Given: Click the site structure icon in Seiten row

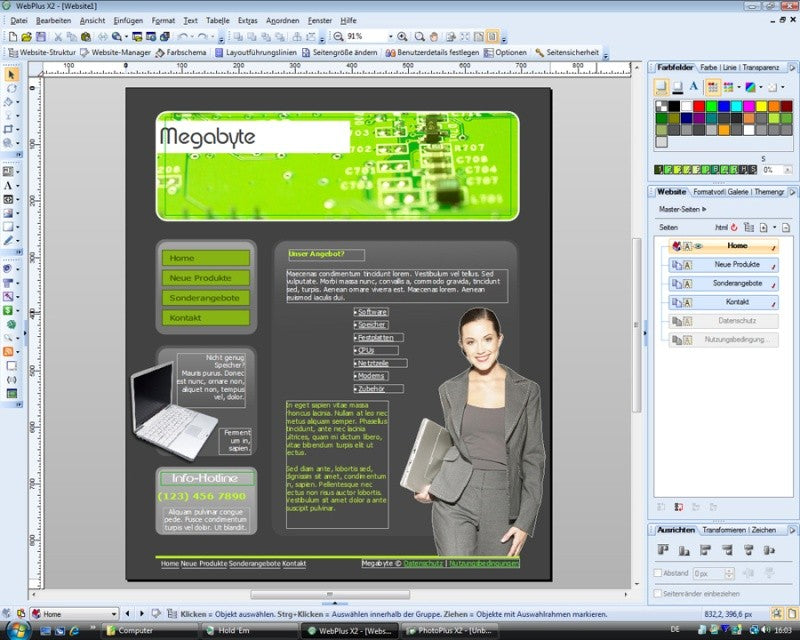Looking at the screenshot, I should pyautogui.click(x=748, y=228).
